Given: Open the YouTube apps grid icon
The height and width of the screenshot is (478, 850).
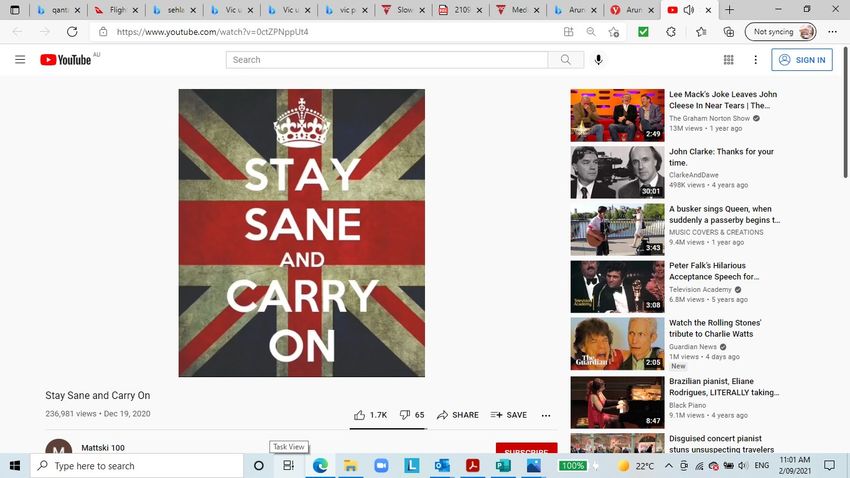Looking at the screenshot, I should click(729, 60).
